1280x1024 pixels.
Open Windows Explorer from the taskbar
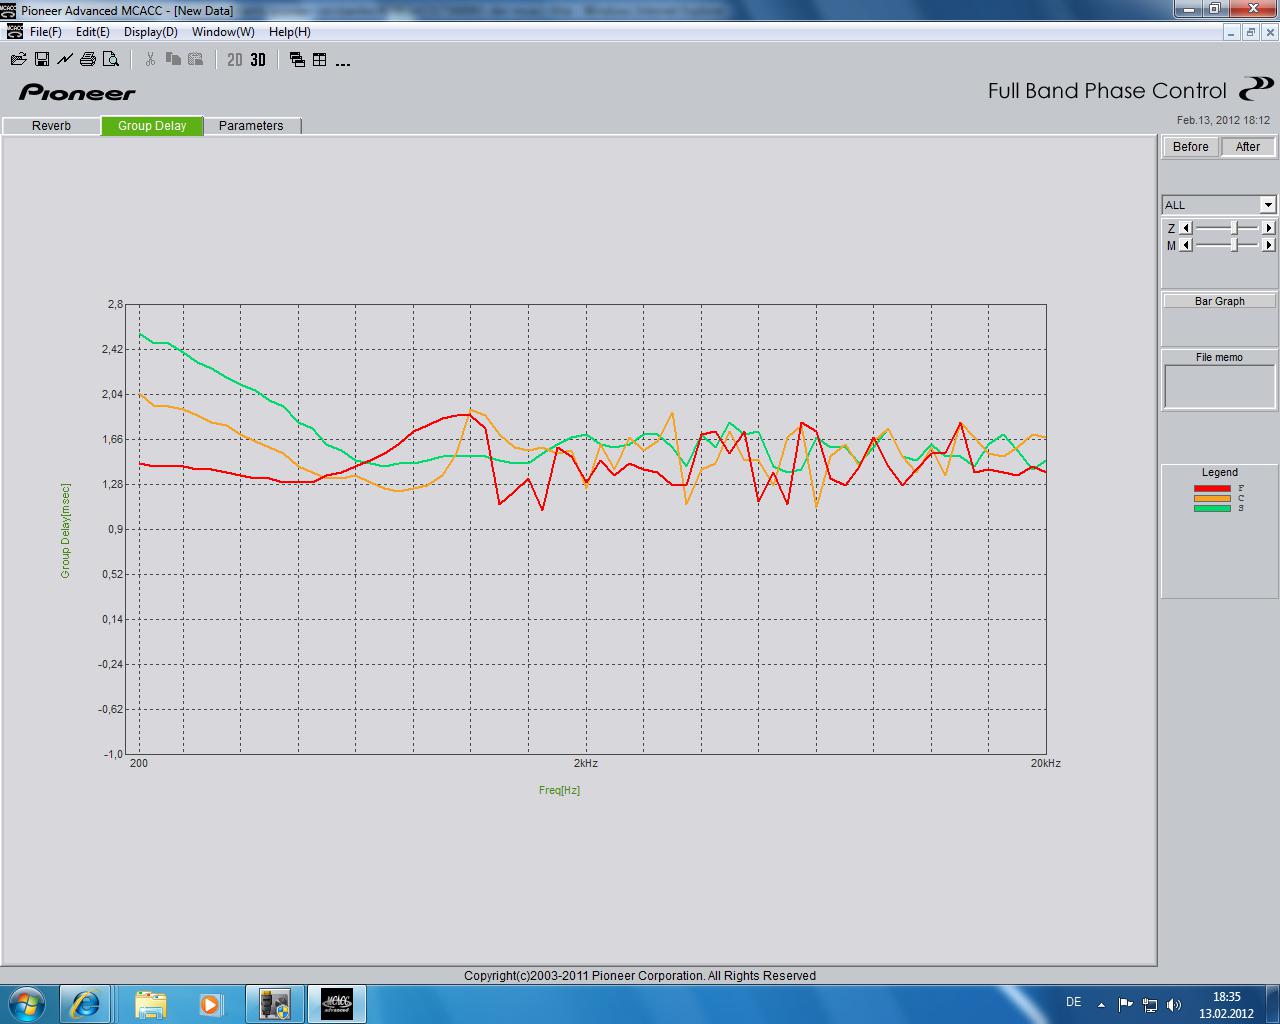coord(150,1003)
